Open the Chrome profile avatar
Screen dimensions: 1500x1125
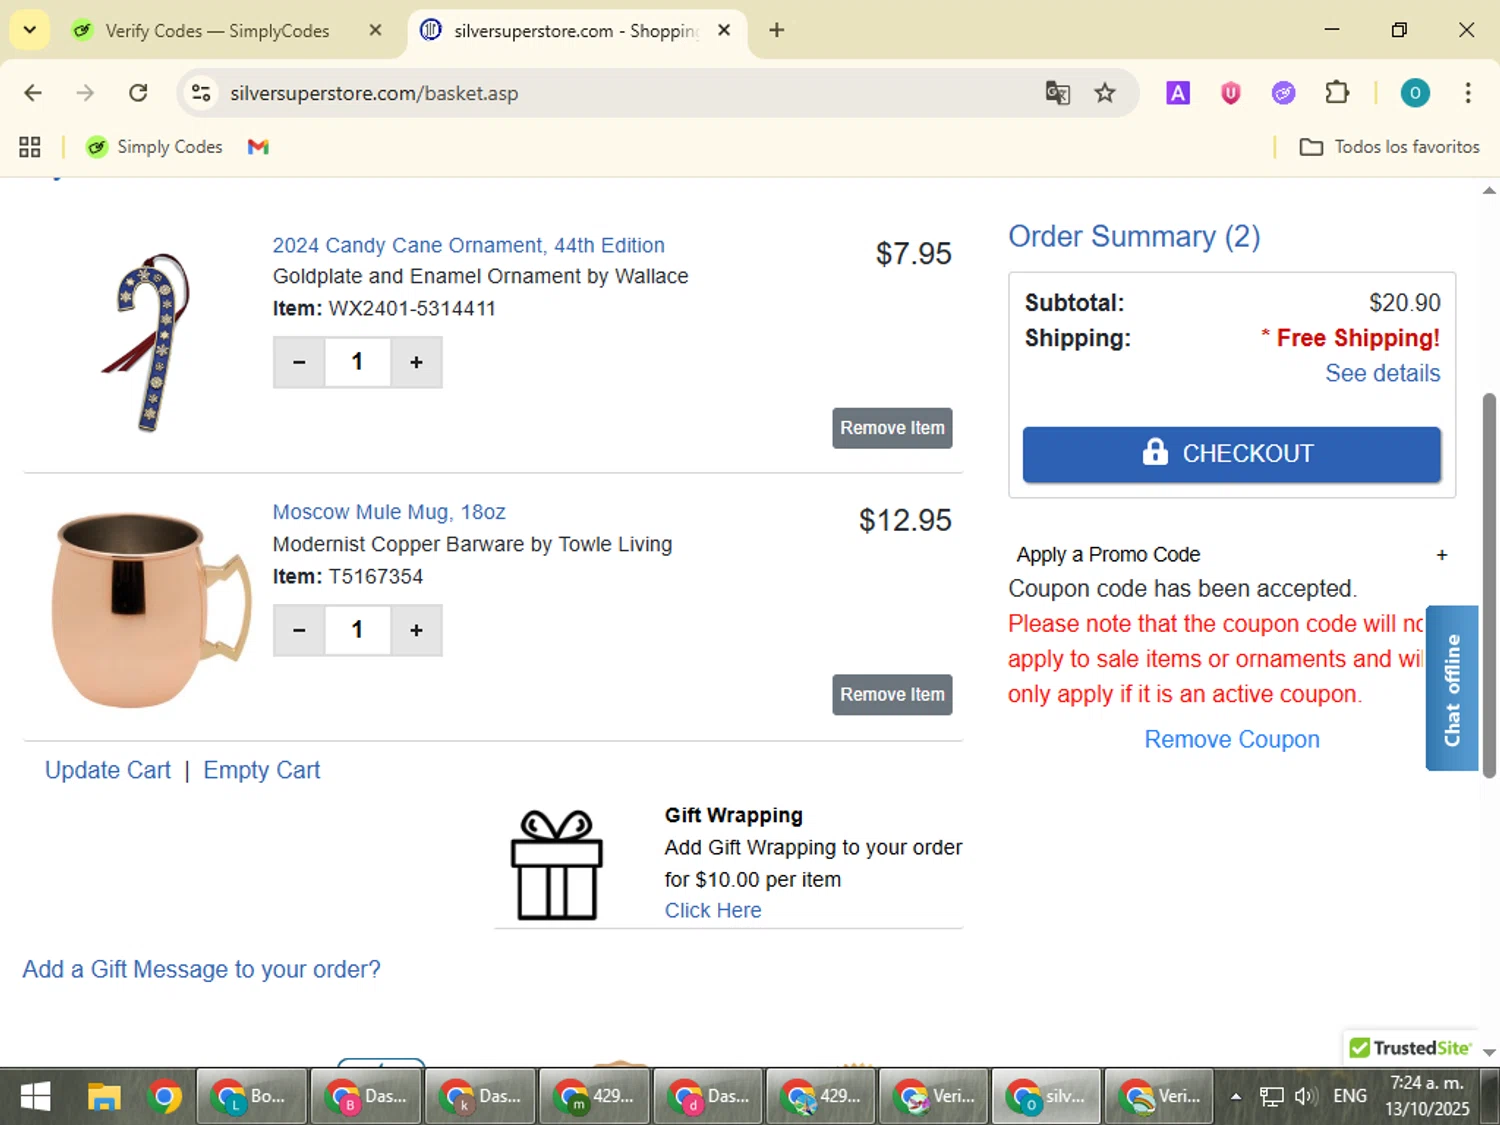pos(1414,93)
